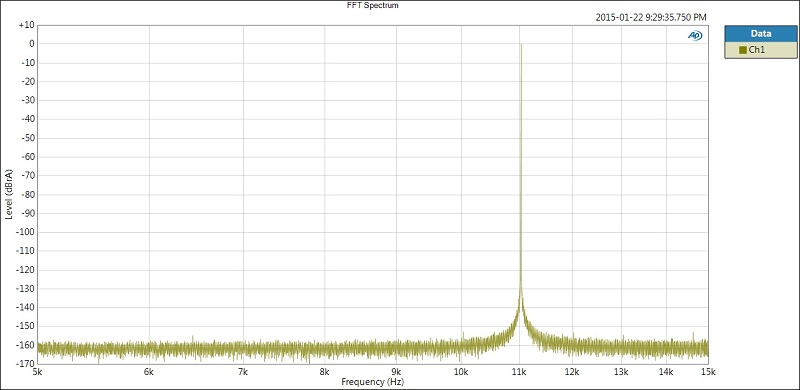This screenshot has width=800, height=390.
Task: Click the timestamp text above graph
Action: [x=651, y=17]
